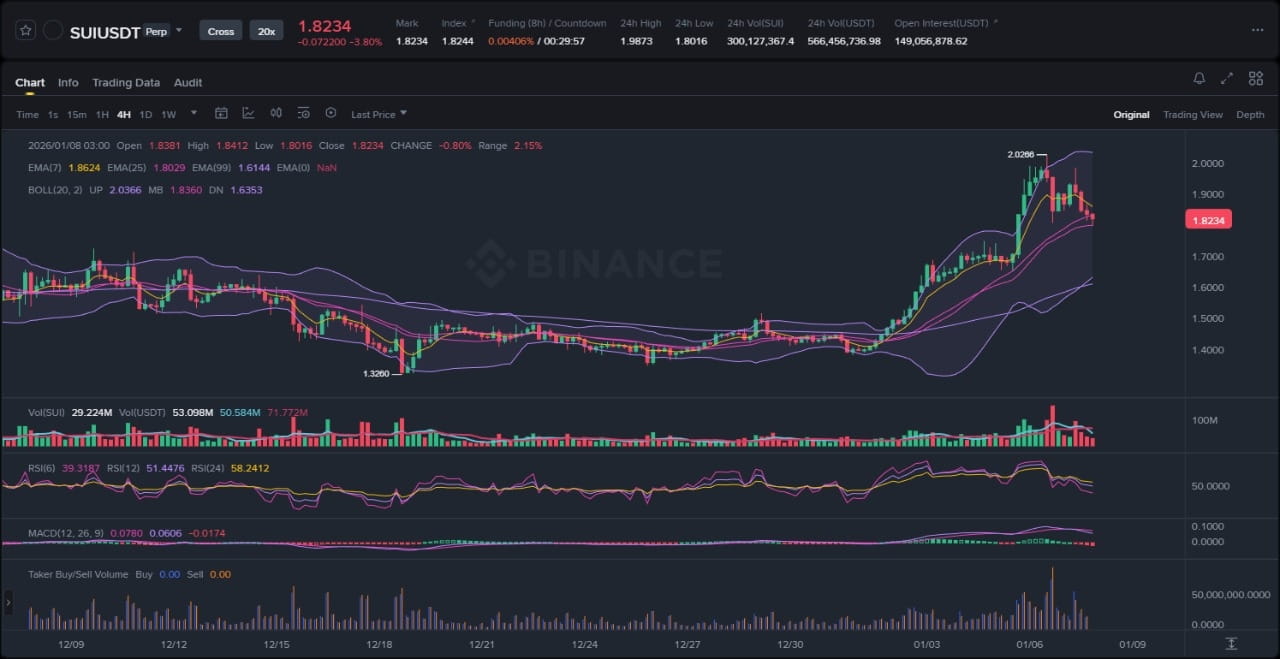Click the 2.0286 high price marker
Viewport: 1280px width, 659px height.
[1022, 155]
